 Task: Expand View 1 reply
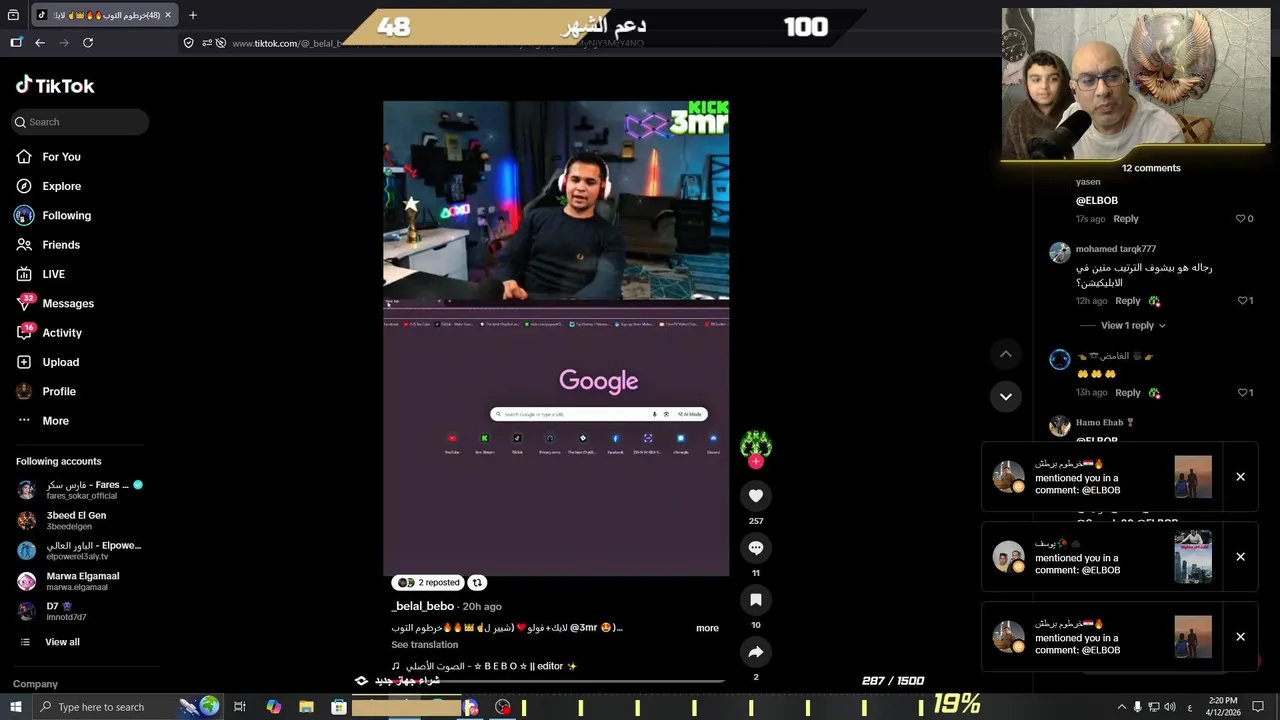click(1132, 326)
